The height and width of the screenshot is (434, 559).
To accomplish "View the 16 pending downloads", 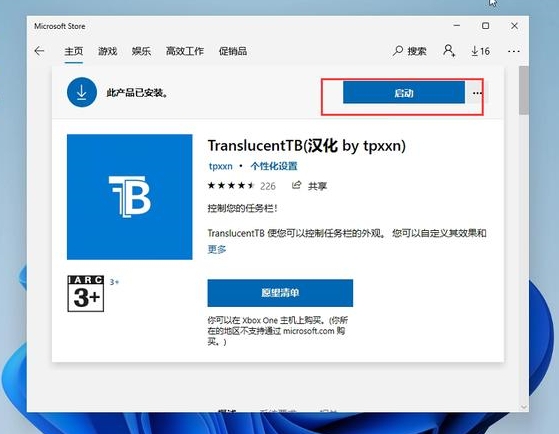I will 480,51.
